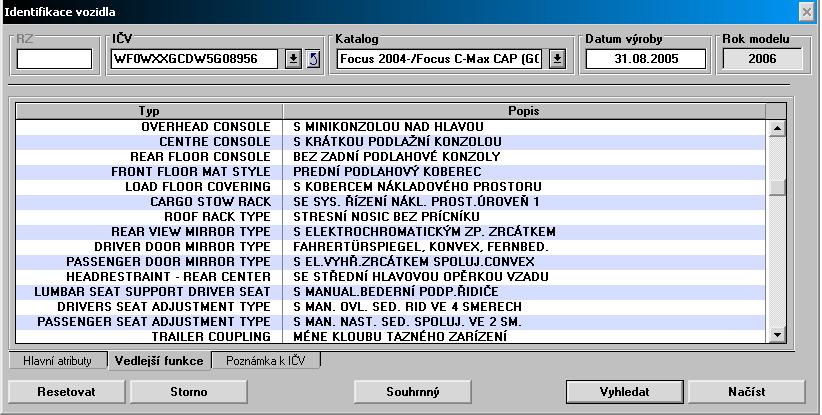Click the scrollbar up arrow in the list
The width and height of the screenshot is (822, 415).
pyautogui.click(x=776, y=128)
